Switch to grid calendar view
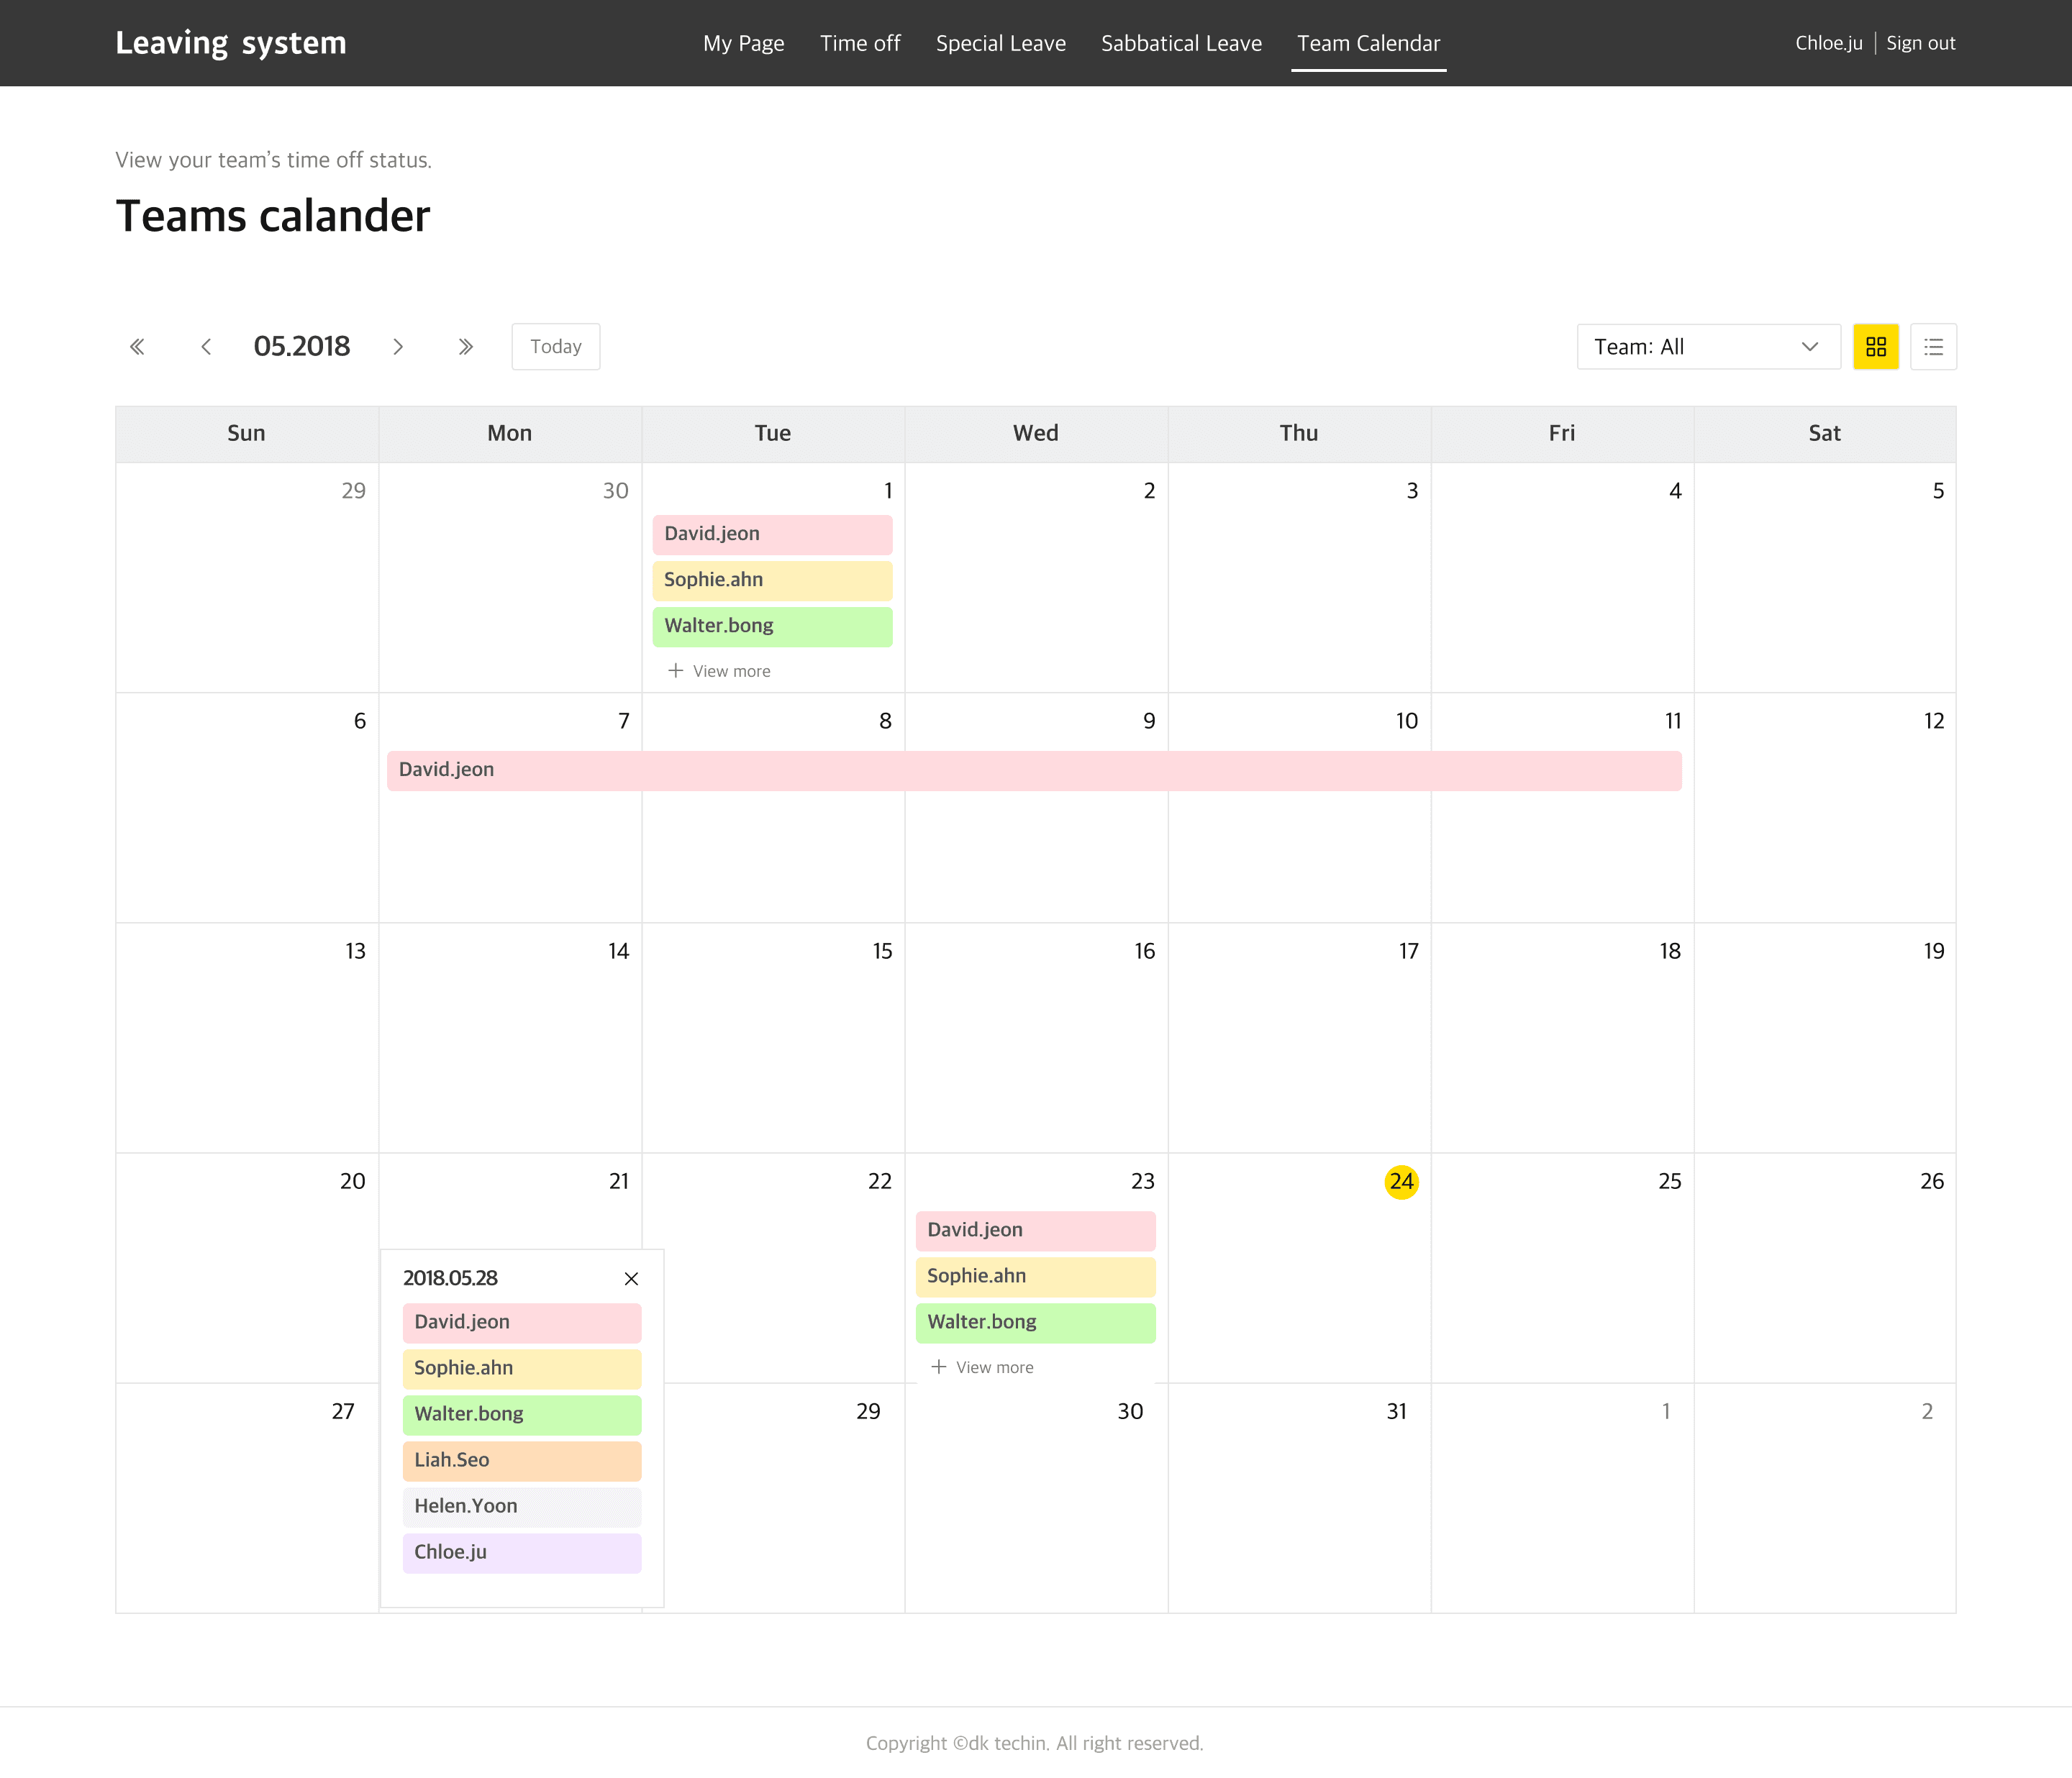2072x1778 pixels. tap(1875, 347)
